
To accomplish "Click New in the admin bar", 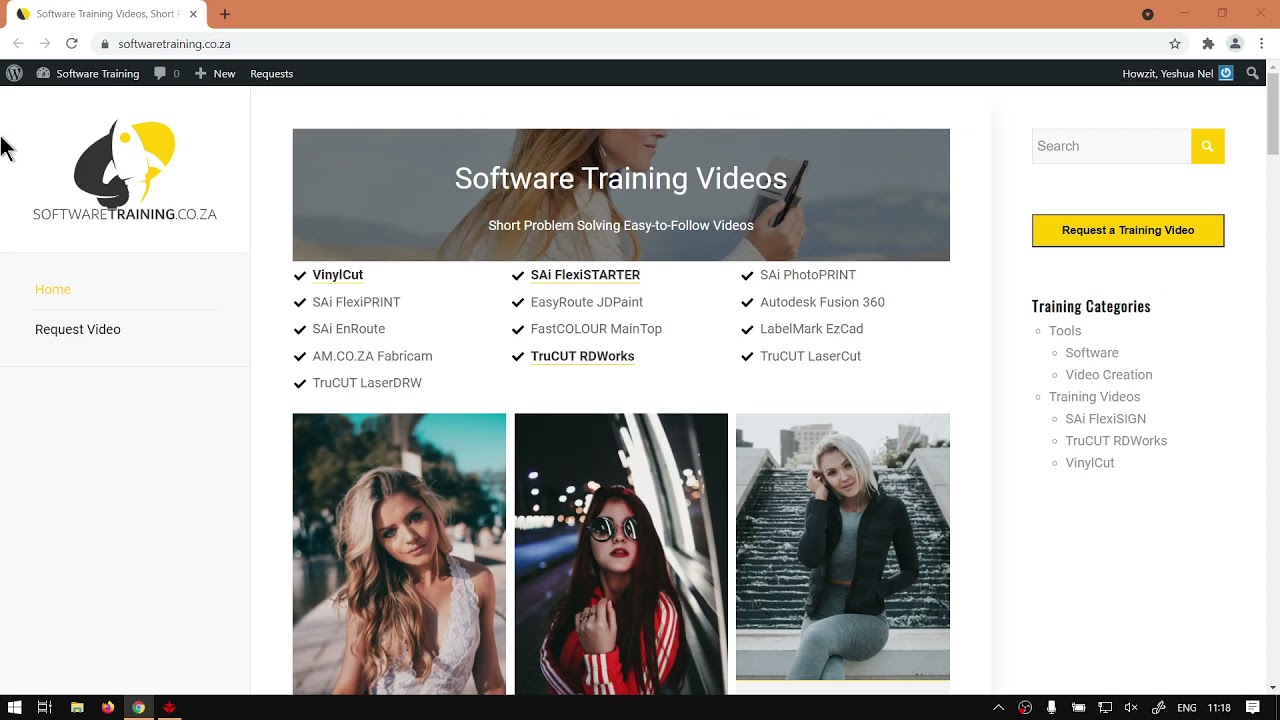I will coord(215,73).
